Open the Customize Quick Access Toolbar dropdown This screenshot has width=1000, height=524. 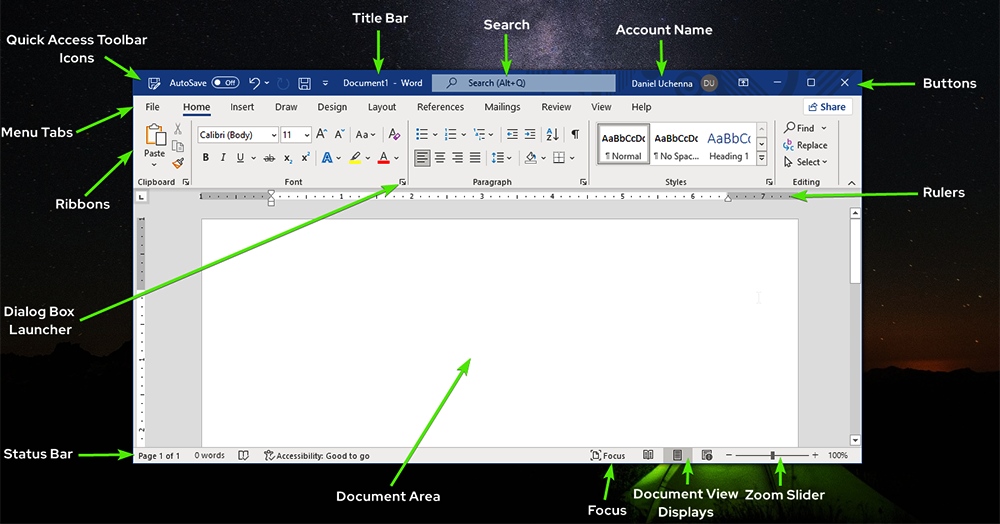pyautogui.click(x=325, y=83)
